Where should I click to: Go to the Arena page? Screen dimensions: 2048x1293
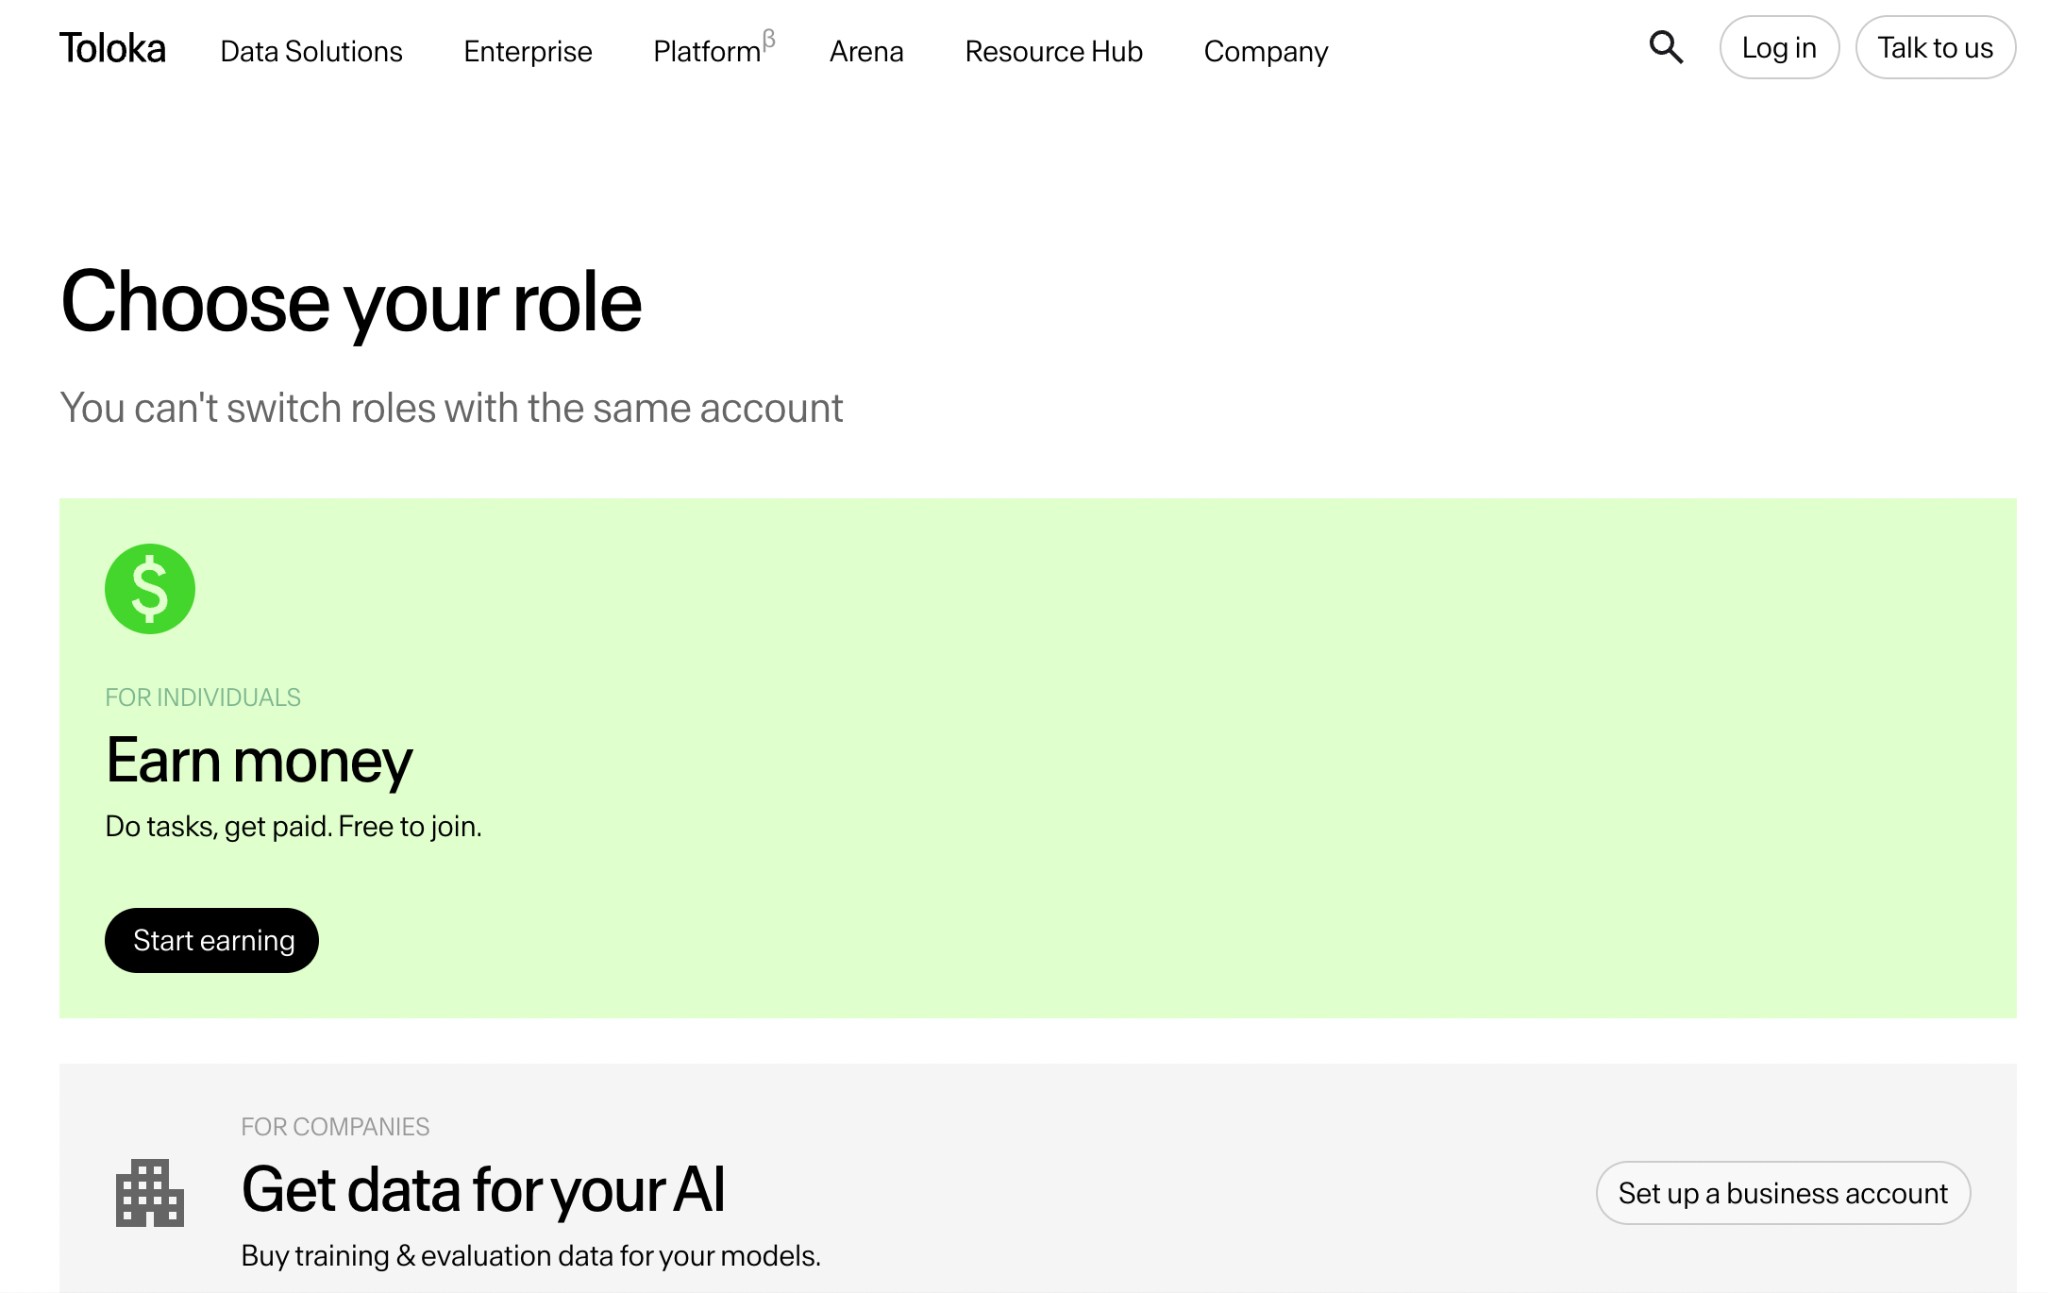[x=866, y=51]
